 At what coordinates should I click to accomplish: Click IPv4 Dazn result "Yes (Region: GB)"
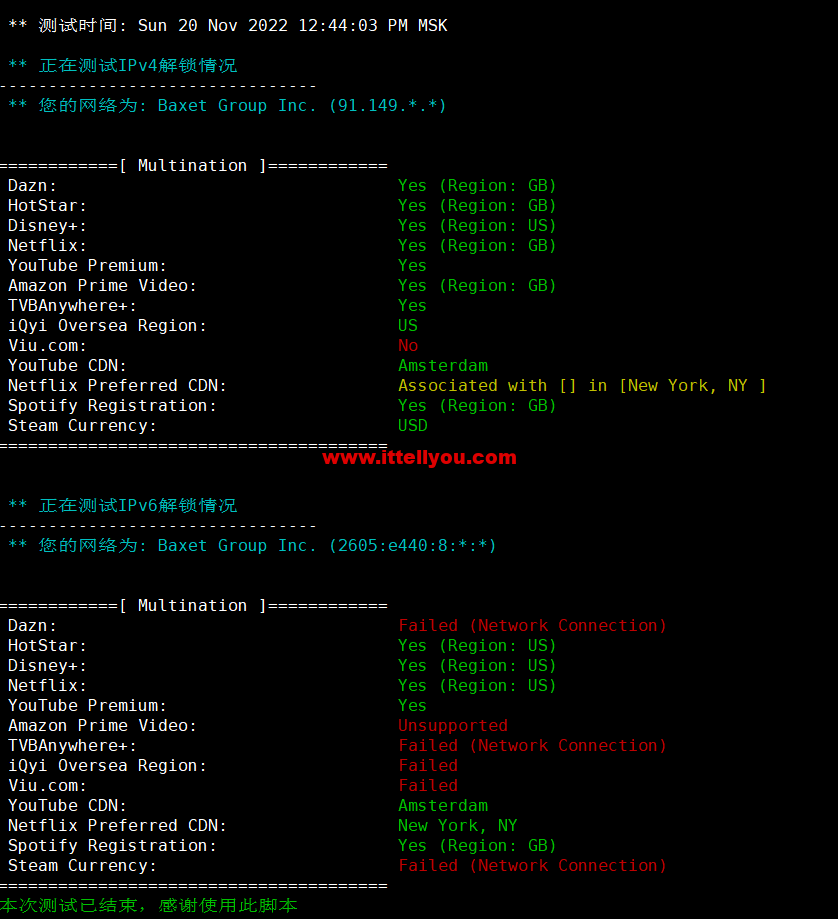click(477, 186)
